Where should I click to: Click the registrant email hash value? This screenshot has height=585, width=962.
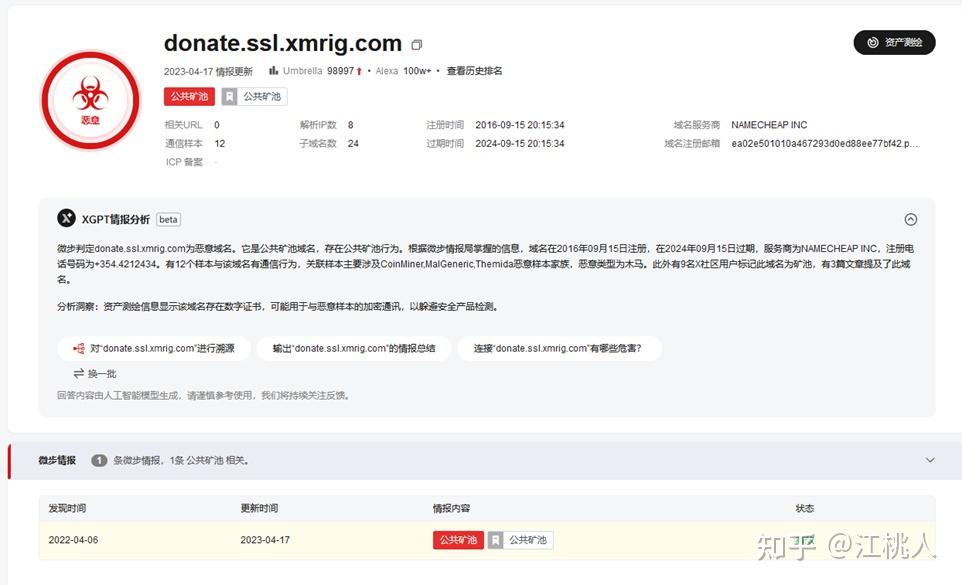tap(825, 143)
